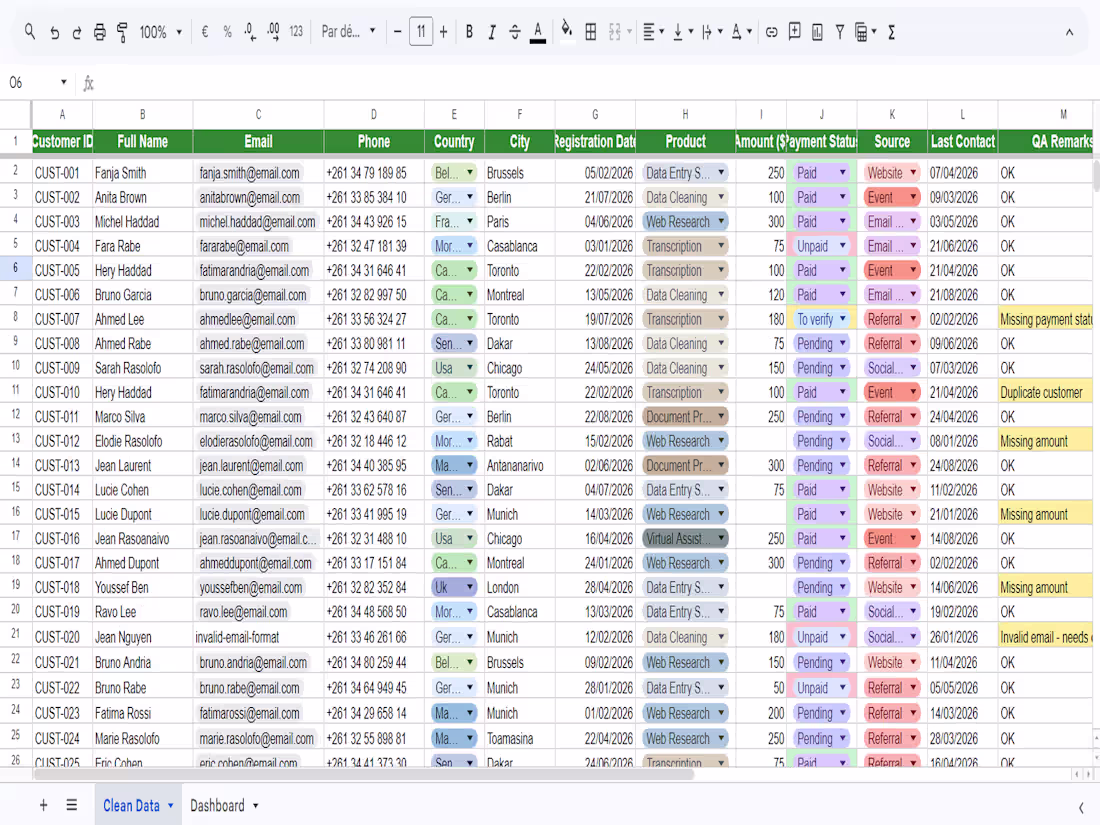Click the Phone header cell
Screen dimensions: 1100x825
[374, 142]
